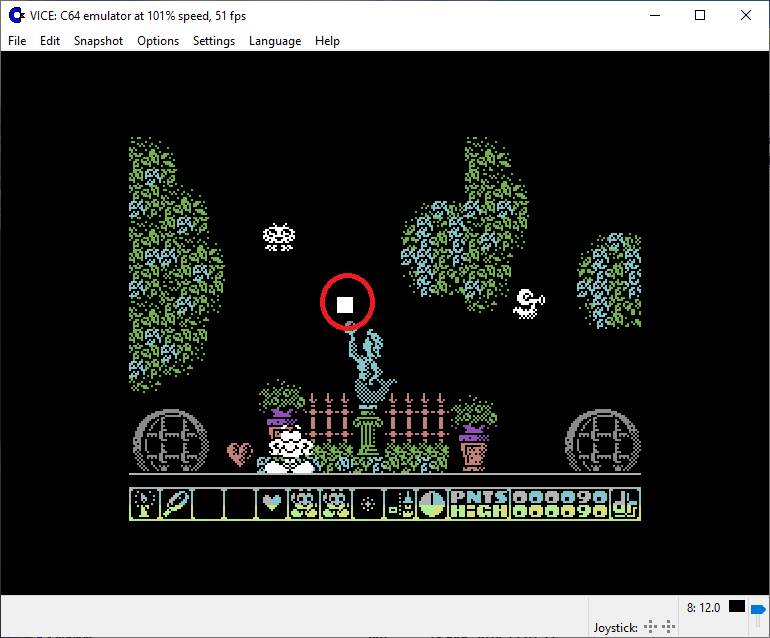The height and width of the screenshot is (638, 770).
Task: Open the Help menu
Action: [x=328, y=41]
